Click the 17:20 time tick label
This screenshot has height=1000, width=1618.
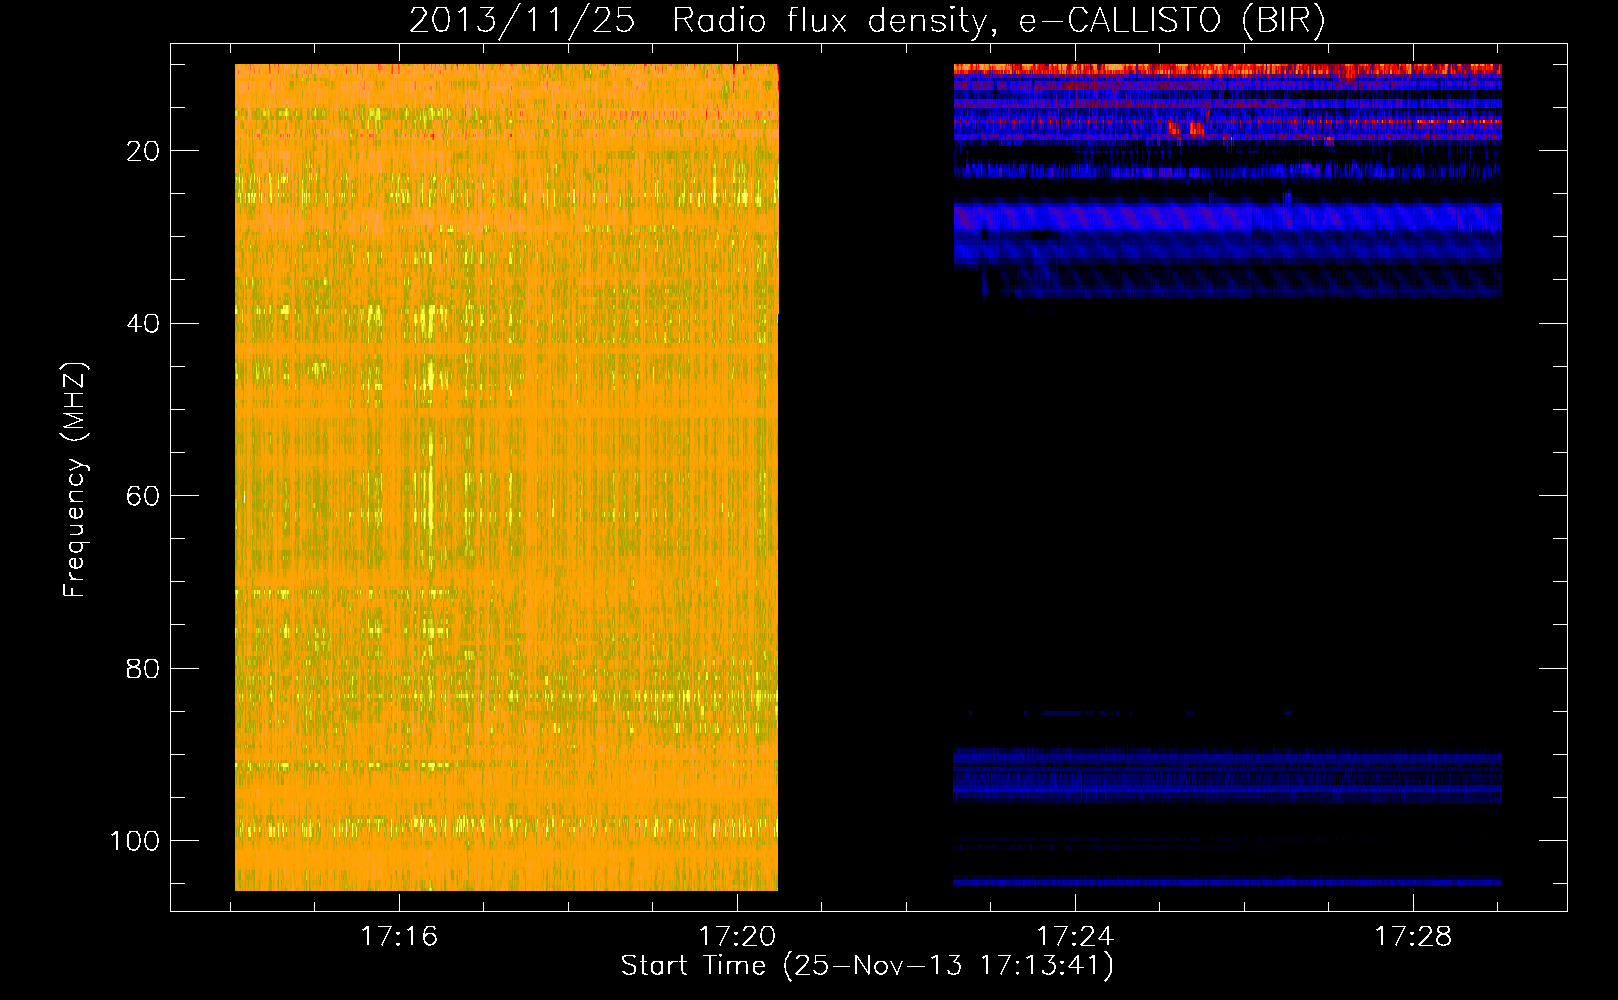pos(737,936)
